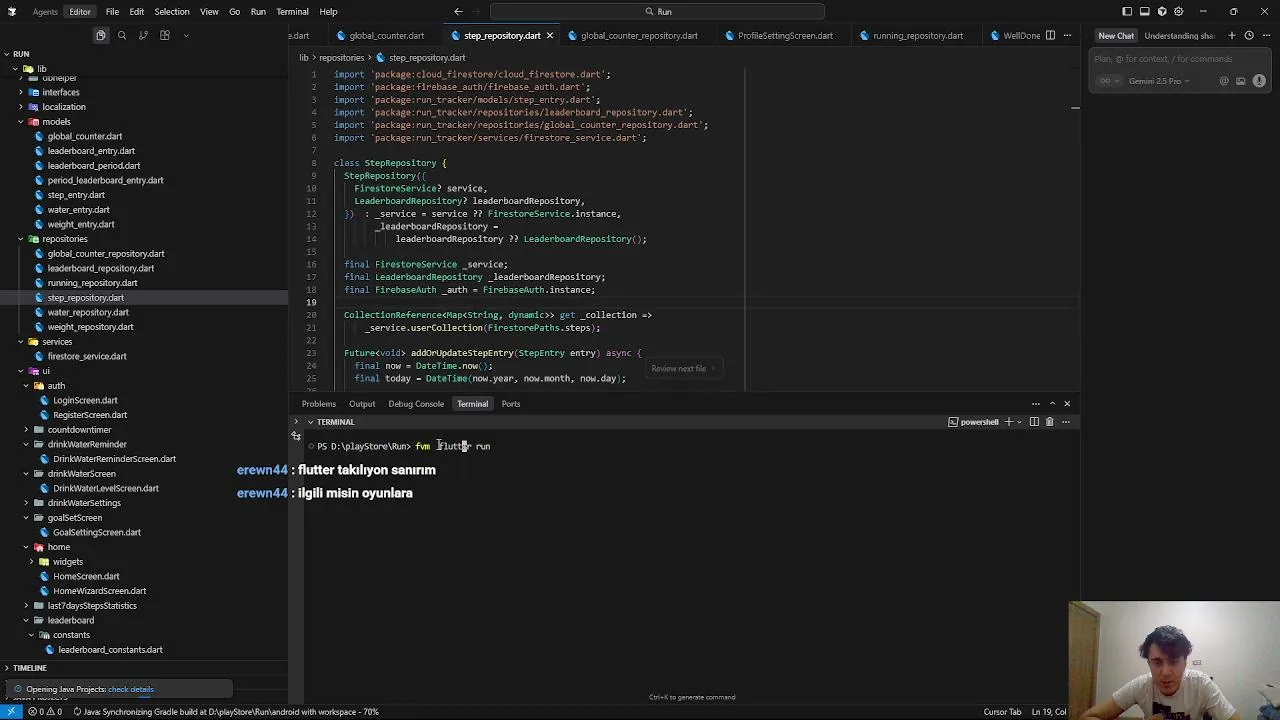Click the errors and warnings status item

point(46,712)
